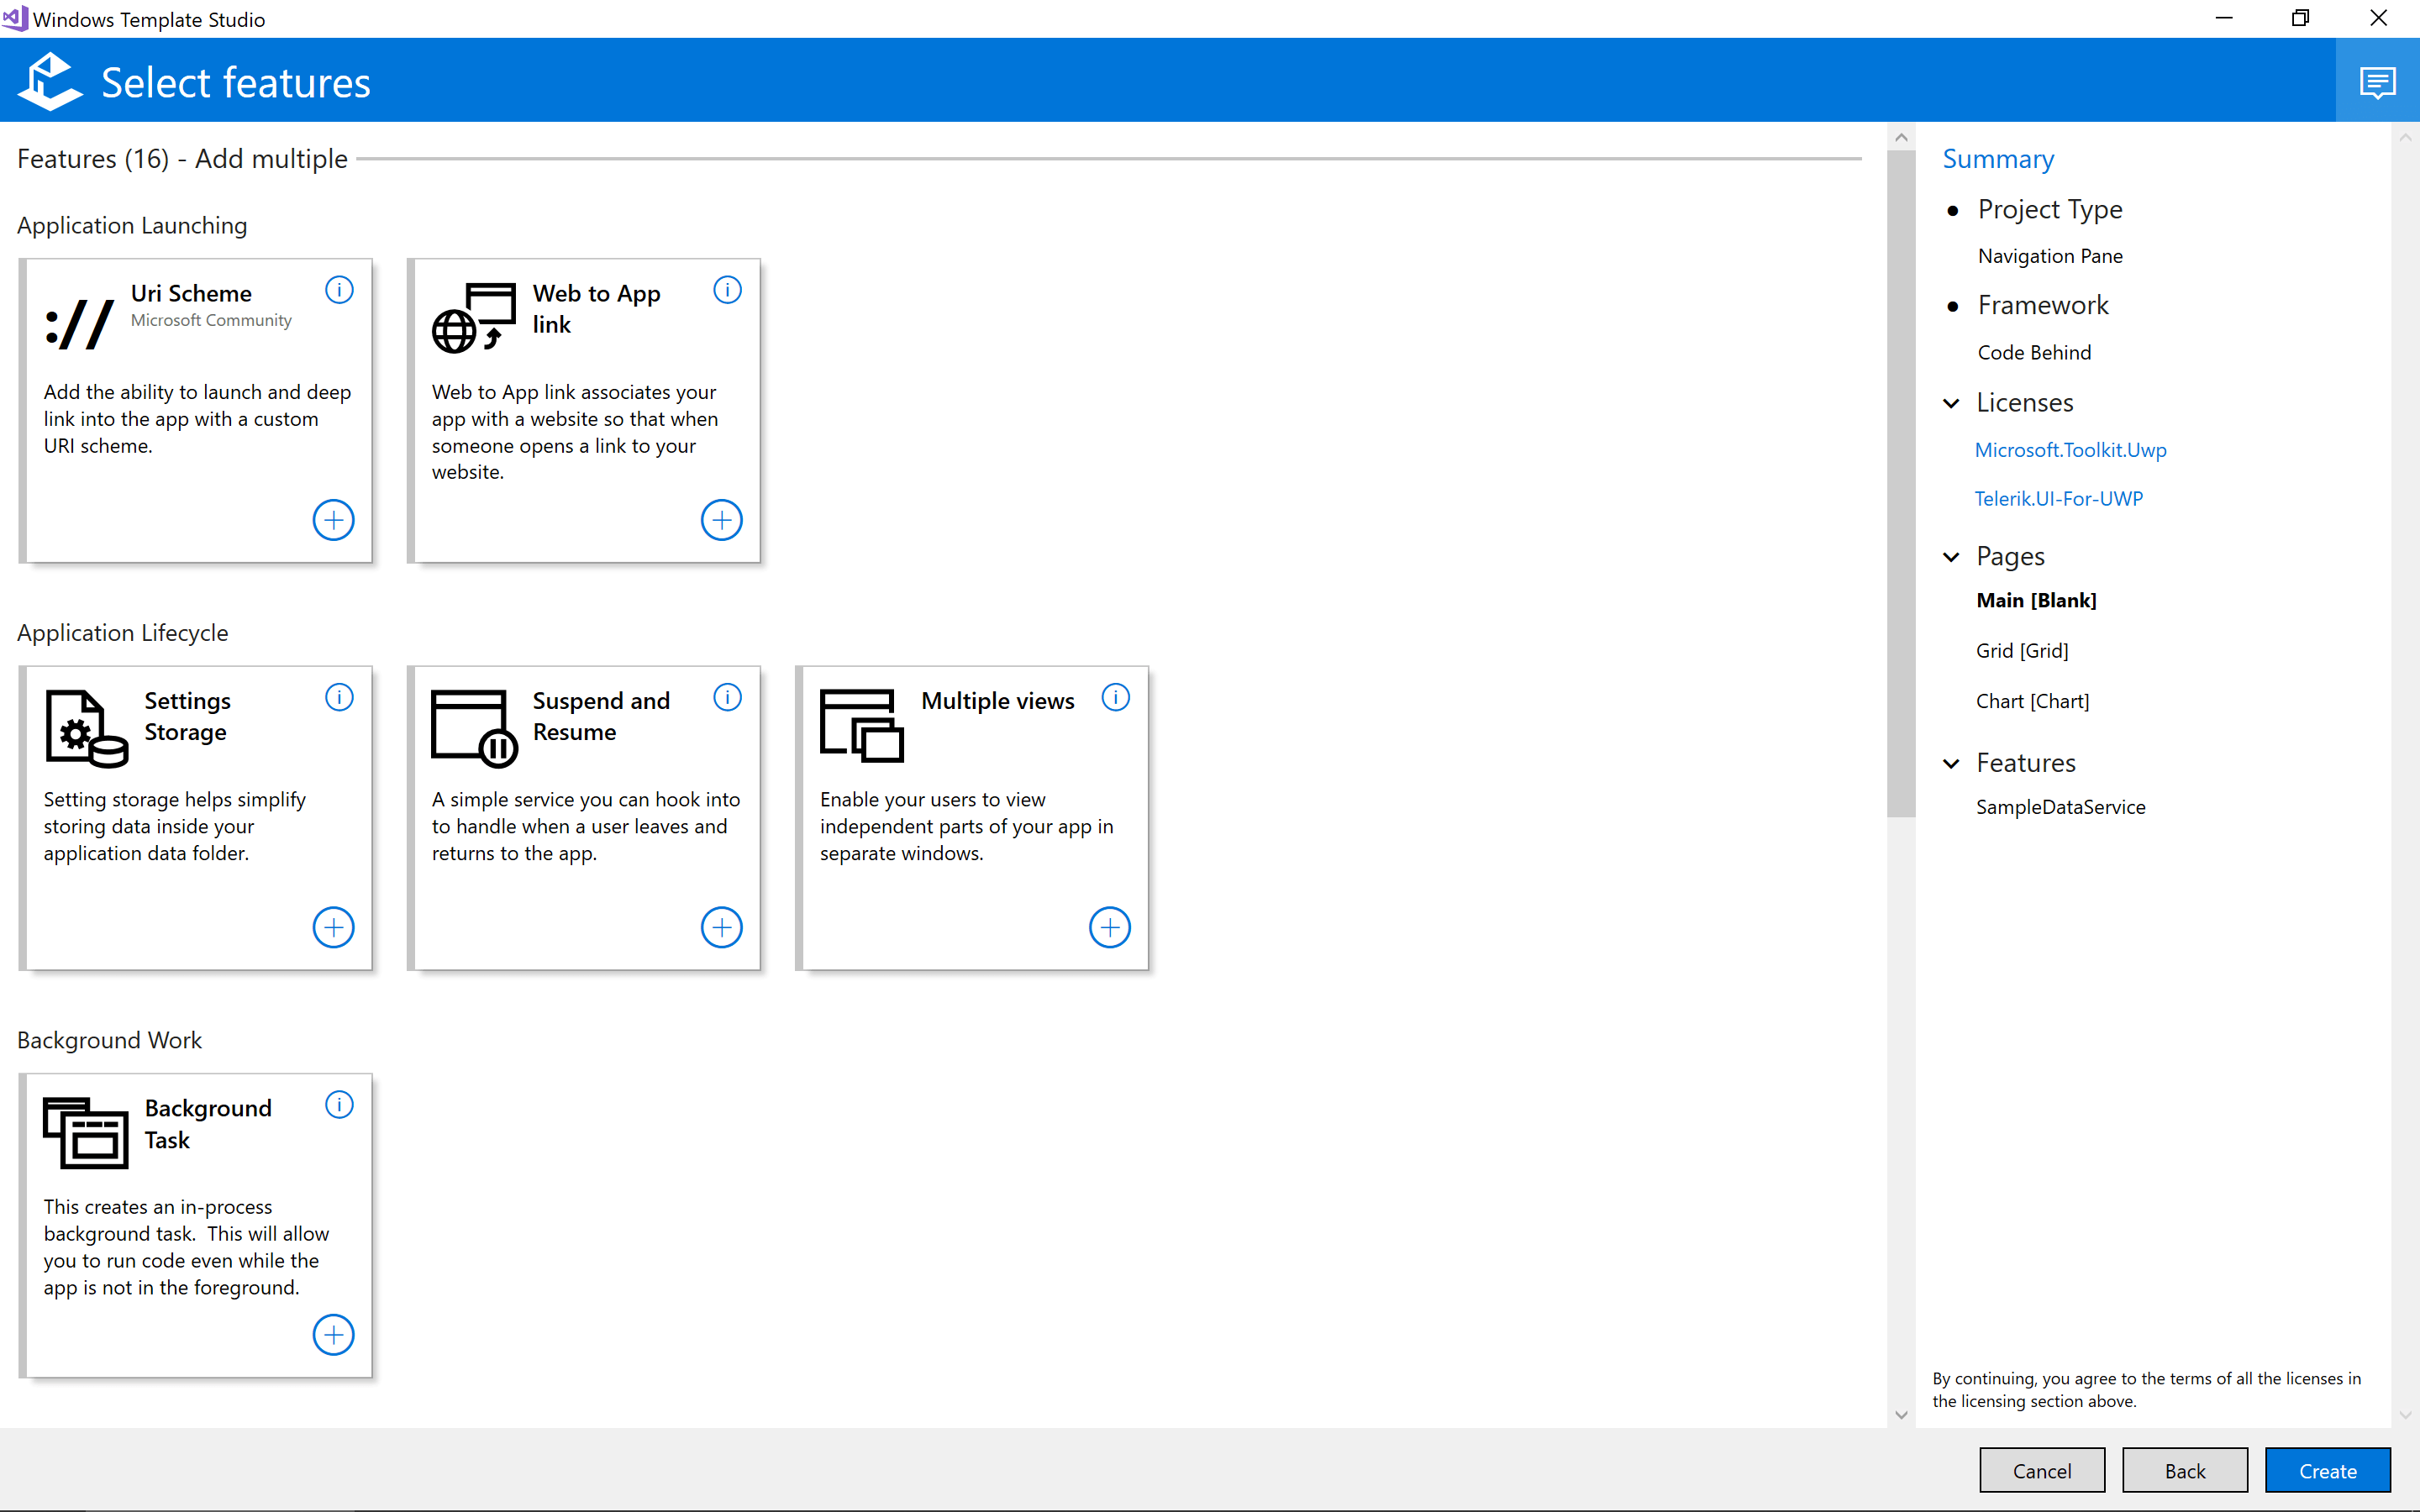Minimize the Windows Template Studio window
The width and height of the screenshot is (2420, 1512).
2224,18
